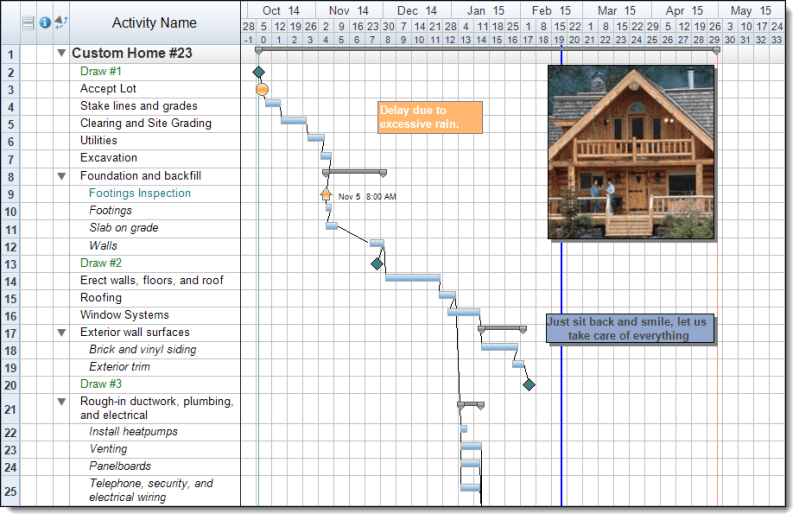Click the blue info column icon
Screen dimensions: 799x520
(45, 22)
